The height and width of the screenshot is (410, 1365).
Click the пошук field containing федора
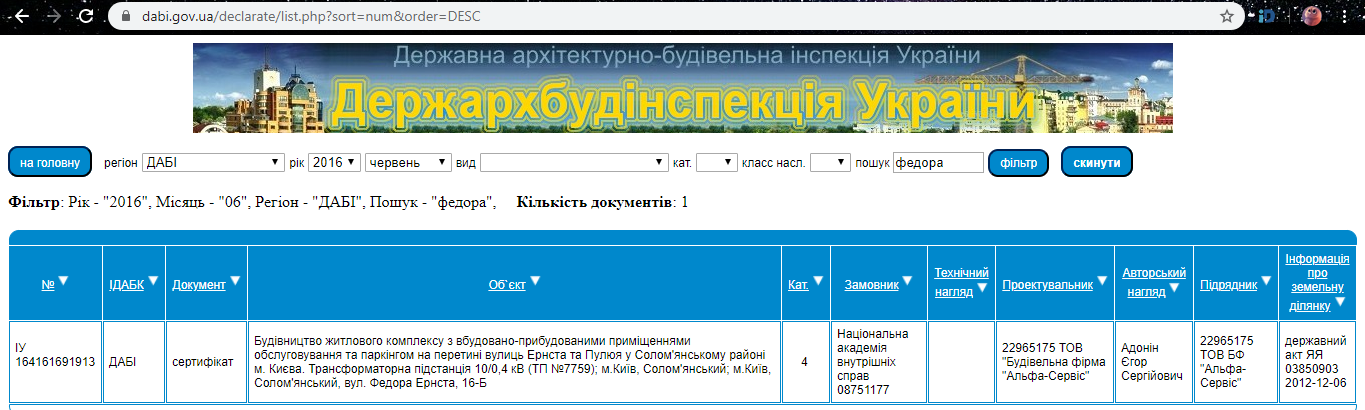[x=938, y=162]
